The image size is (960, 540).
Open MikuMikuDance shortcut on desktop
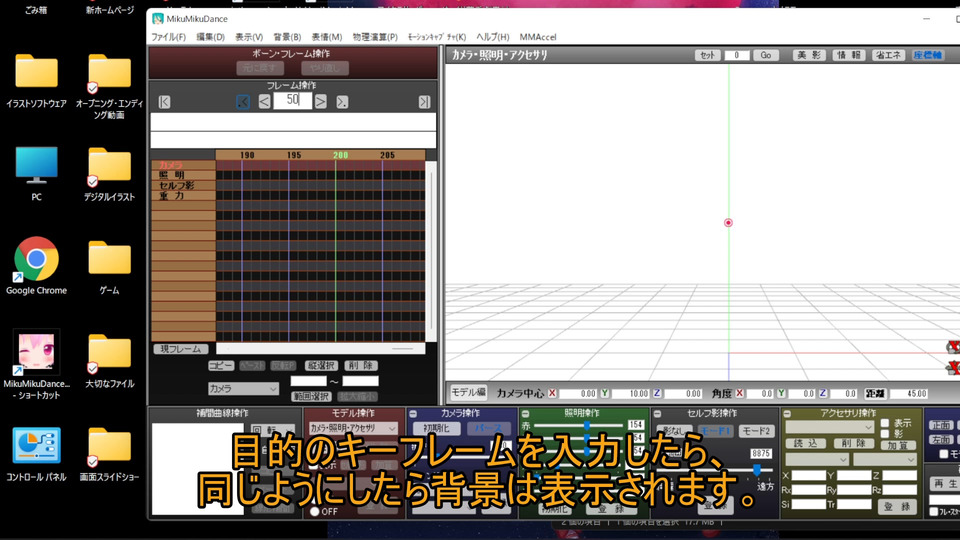(x=36, y=364)
